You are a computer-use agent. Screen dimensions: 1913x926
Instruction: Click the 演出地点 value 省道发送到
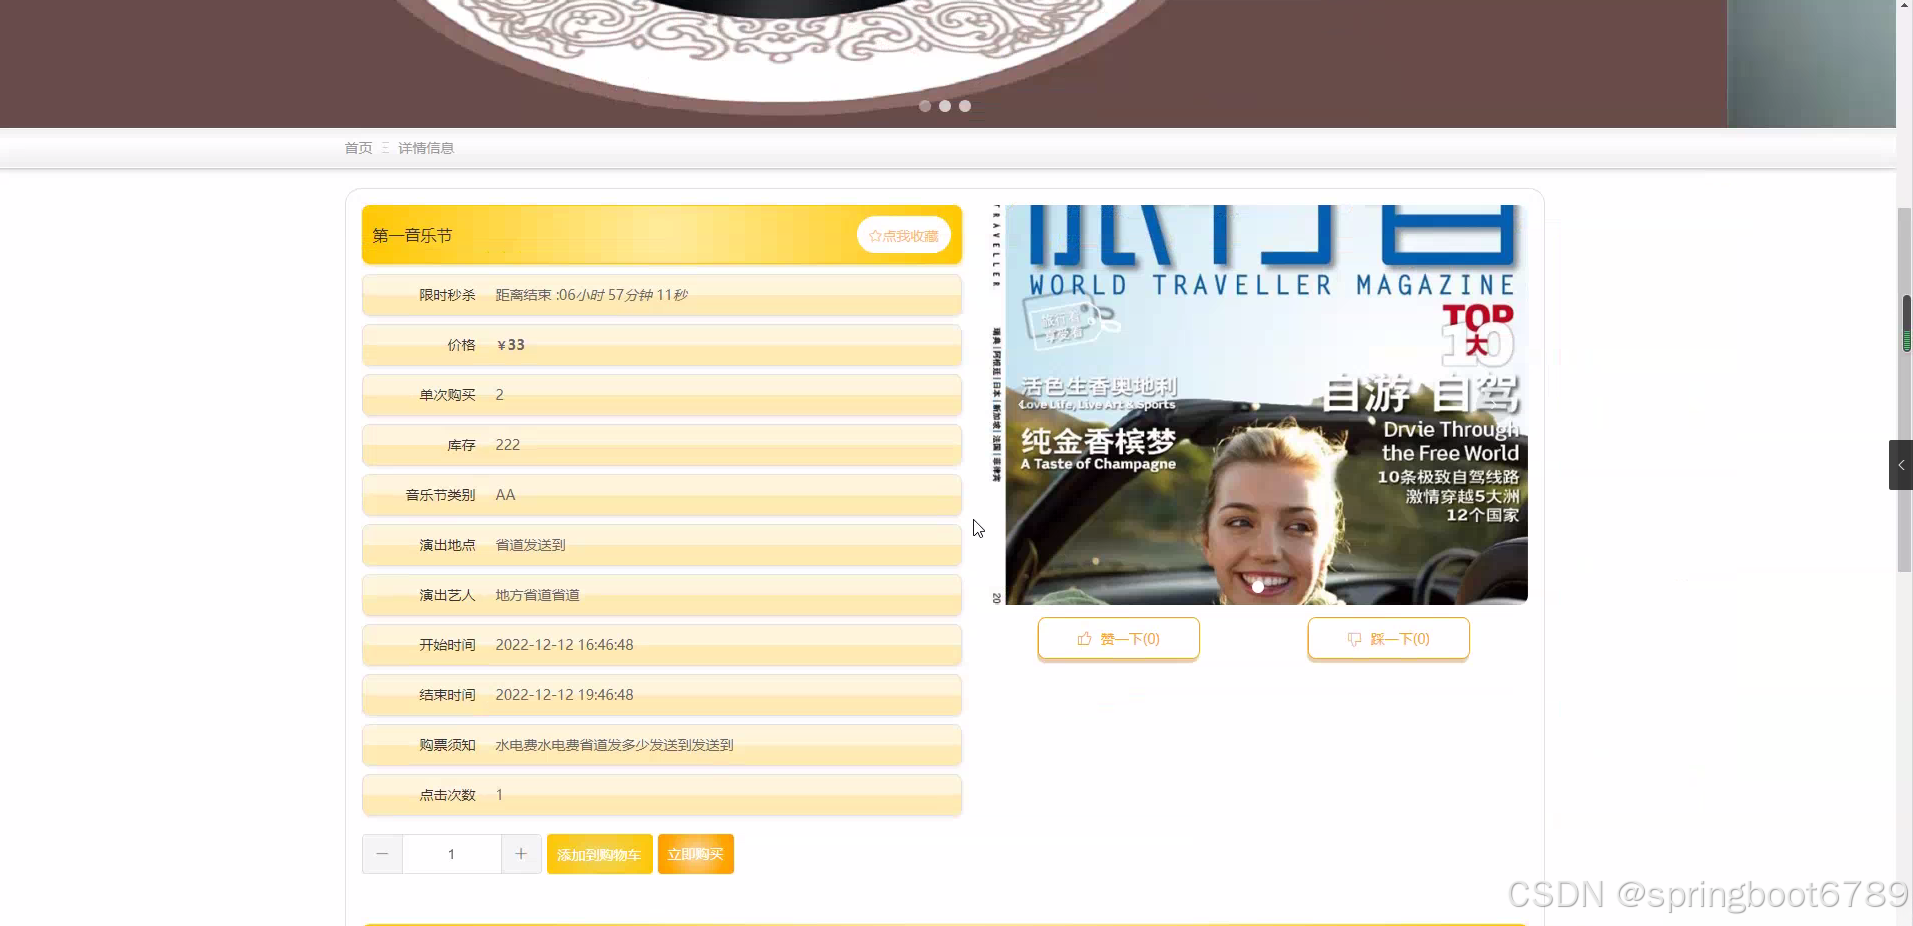(x=530, y=545)
